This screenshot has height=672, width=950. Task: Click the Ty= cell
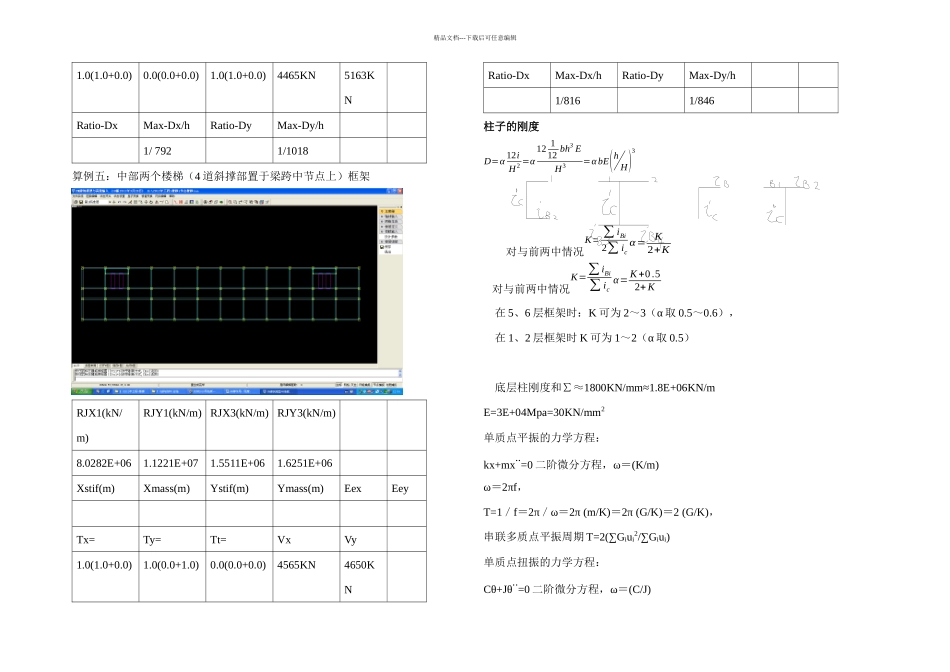(172, 539)
